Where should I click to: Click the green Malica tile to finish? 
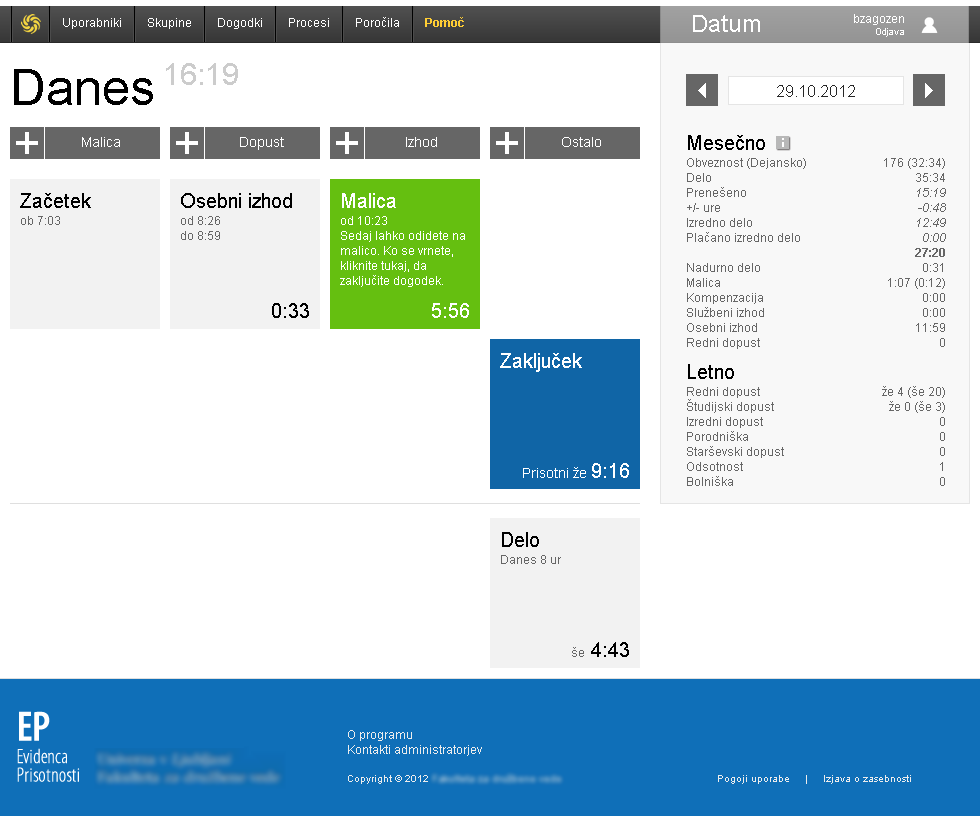(x=405, y=254)
